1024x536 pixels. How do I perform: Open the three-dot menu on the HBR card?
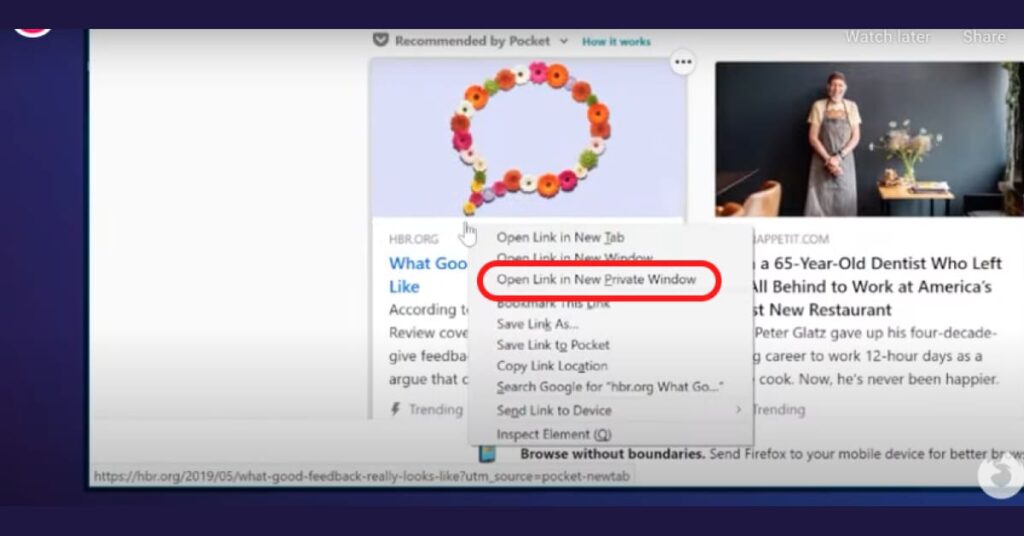pos(682,63)
